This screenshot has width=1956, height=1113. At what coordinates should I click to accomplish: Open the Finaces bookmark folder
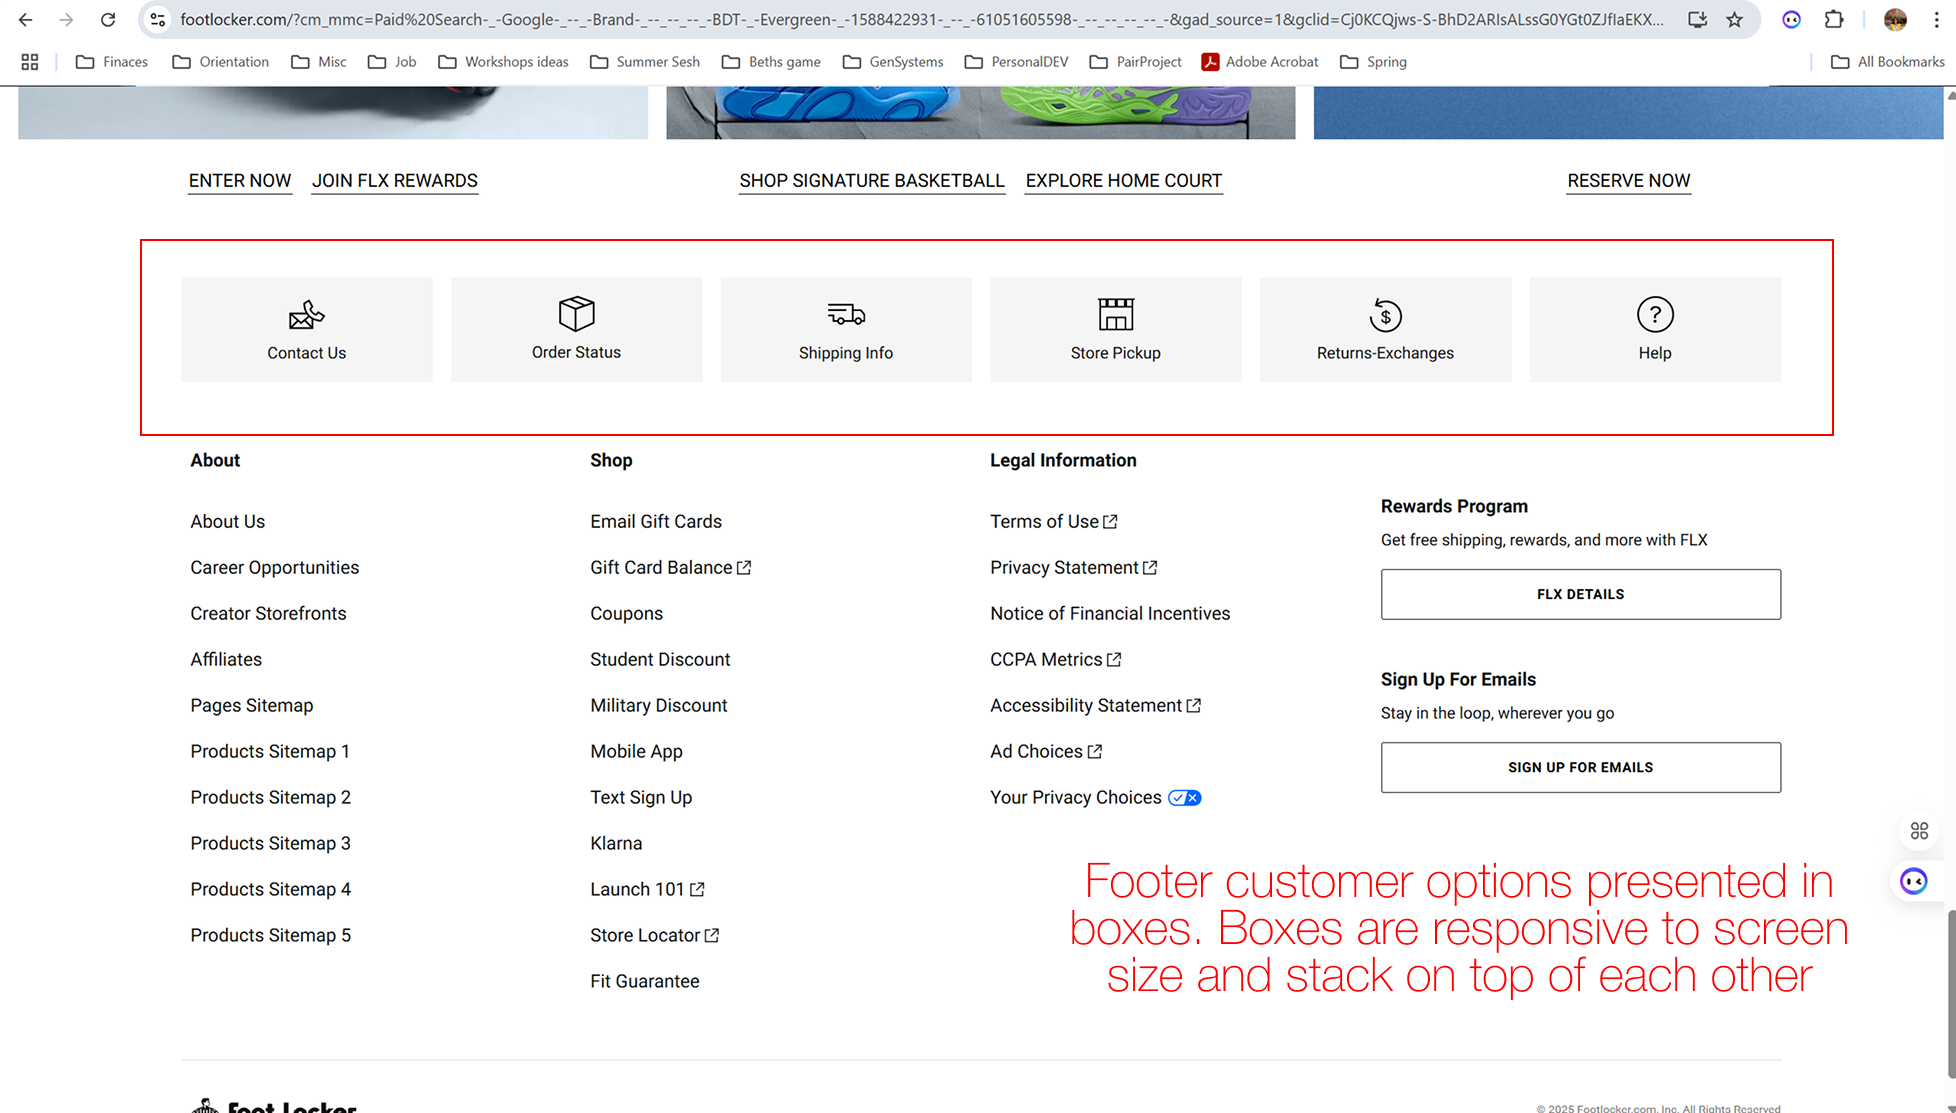[112, 62]
